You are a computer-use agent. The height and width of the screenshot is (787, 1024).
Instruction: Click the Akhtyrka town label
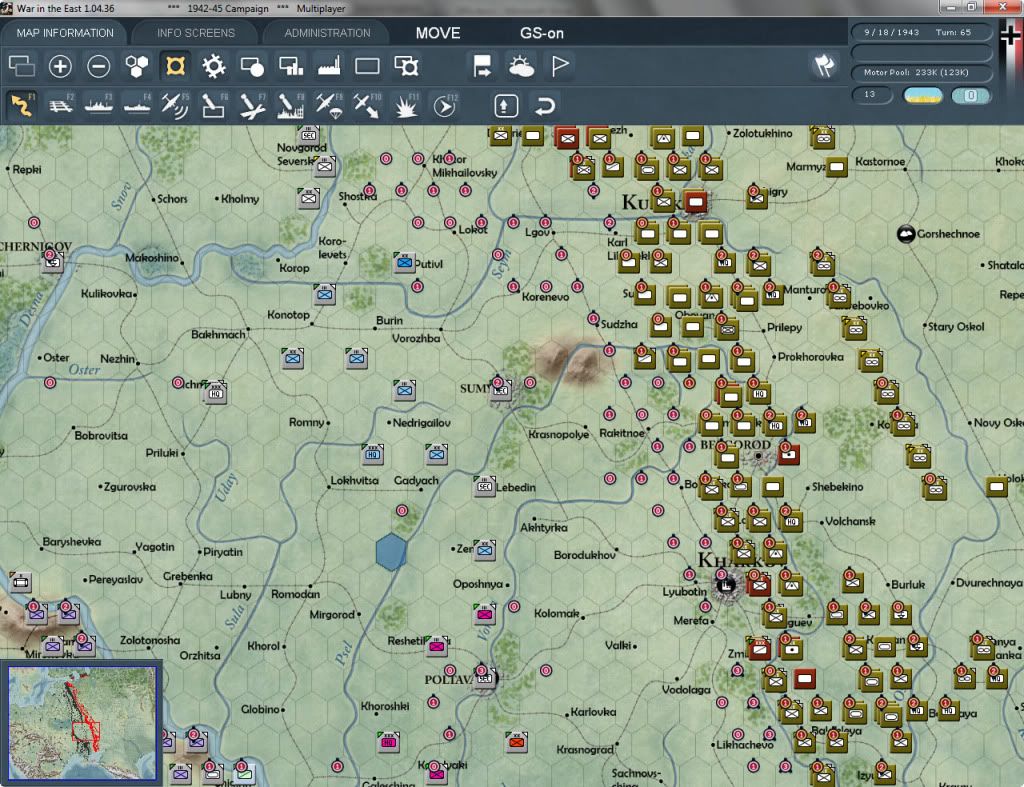[x=544, y=528]
